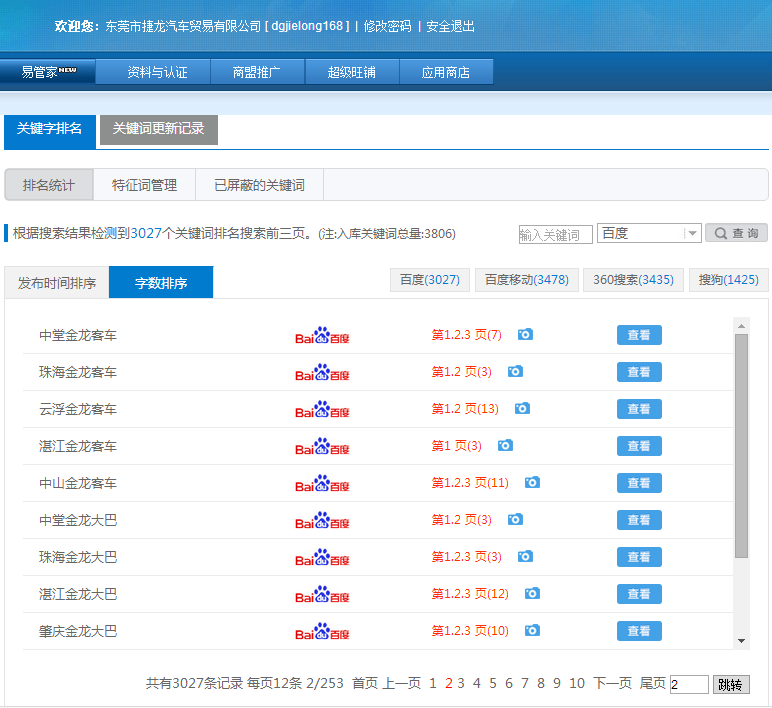This screenshot has width=772, height=708.
Task: Open snapshot camera icon for 云浮金龙客车
Action: (522, 408)
